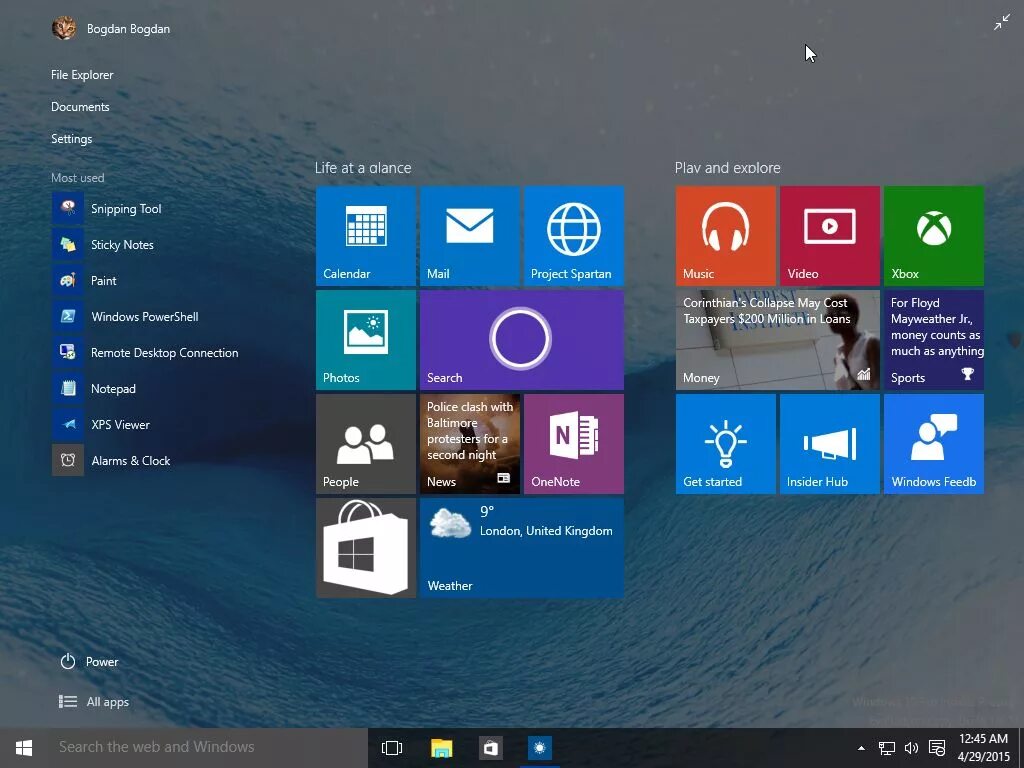Open the Money tile about Corinthian's collapse
The width and height of the screenshot is (1024, 768).
(778, 340)
